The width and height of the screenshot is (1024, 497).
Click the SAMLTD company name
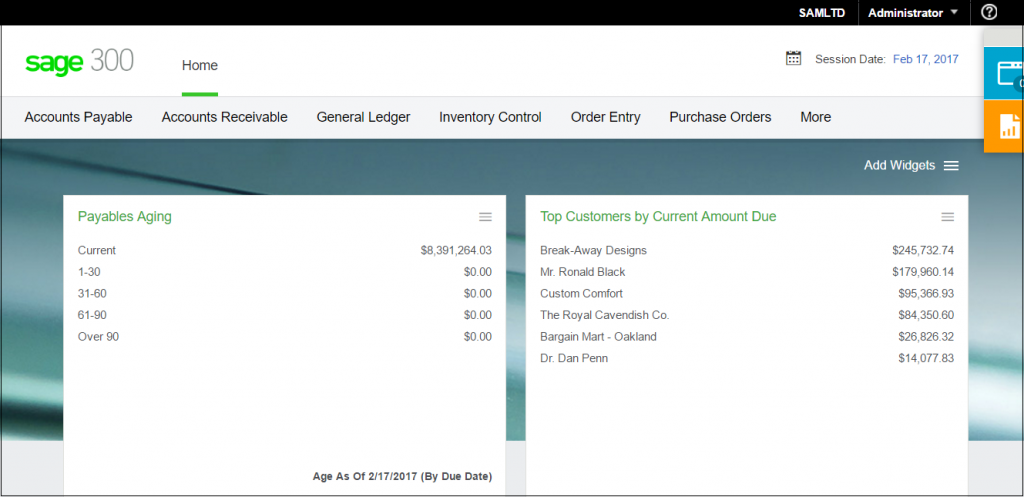(822, 13)
